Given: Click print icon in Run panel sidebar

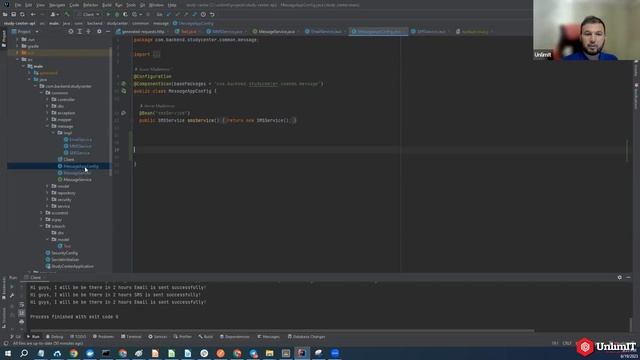Looking at the screenshot, I should (22, 322).
